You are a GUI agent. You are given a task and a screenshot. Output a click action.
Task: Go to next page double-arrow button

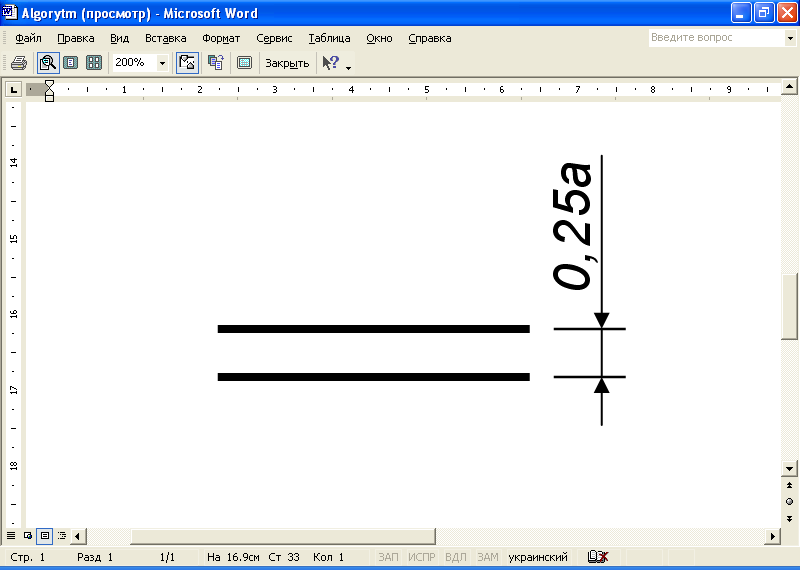coord(789,519)
